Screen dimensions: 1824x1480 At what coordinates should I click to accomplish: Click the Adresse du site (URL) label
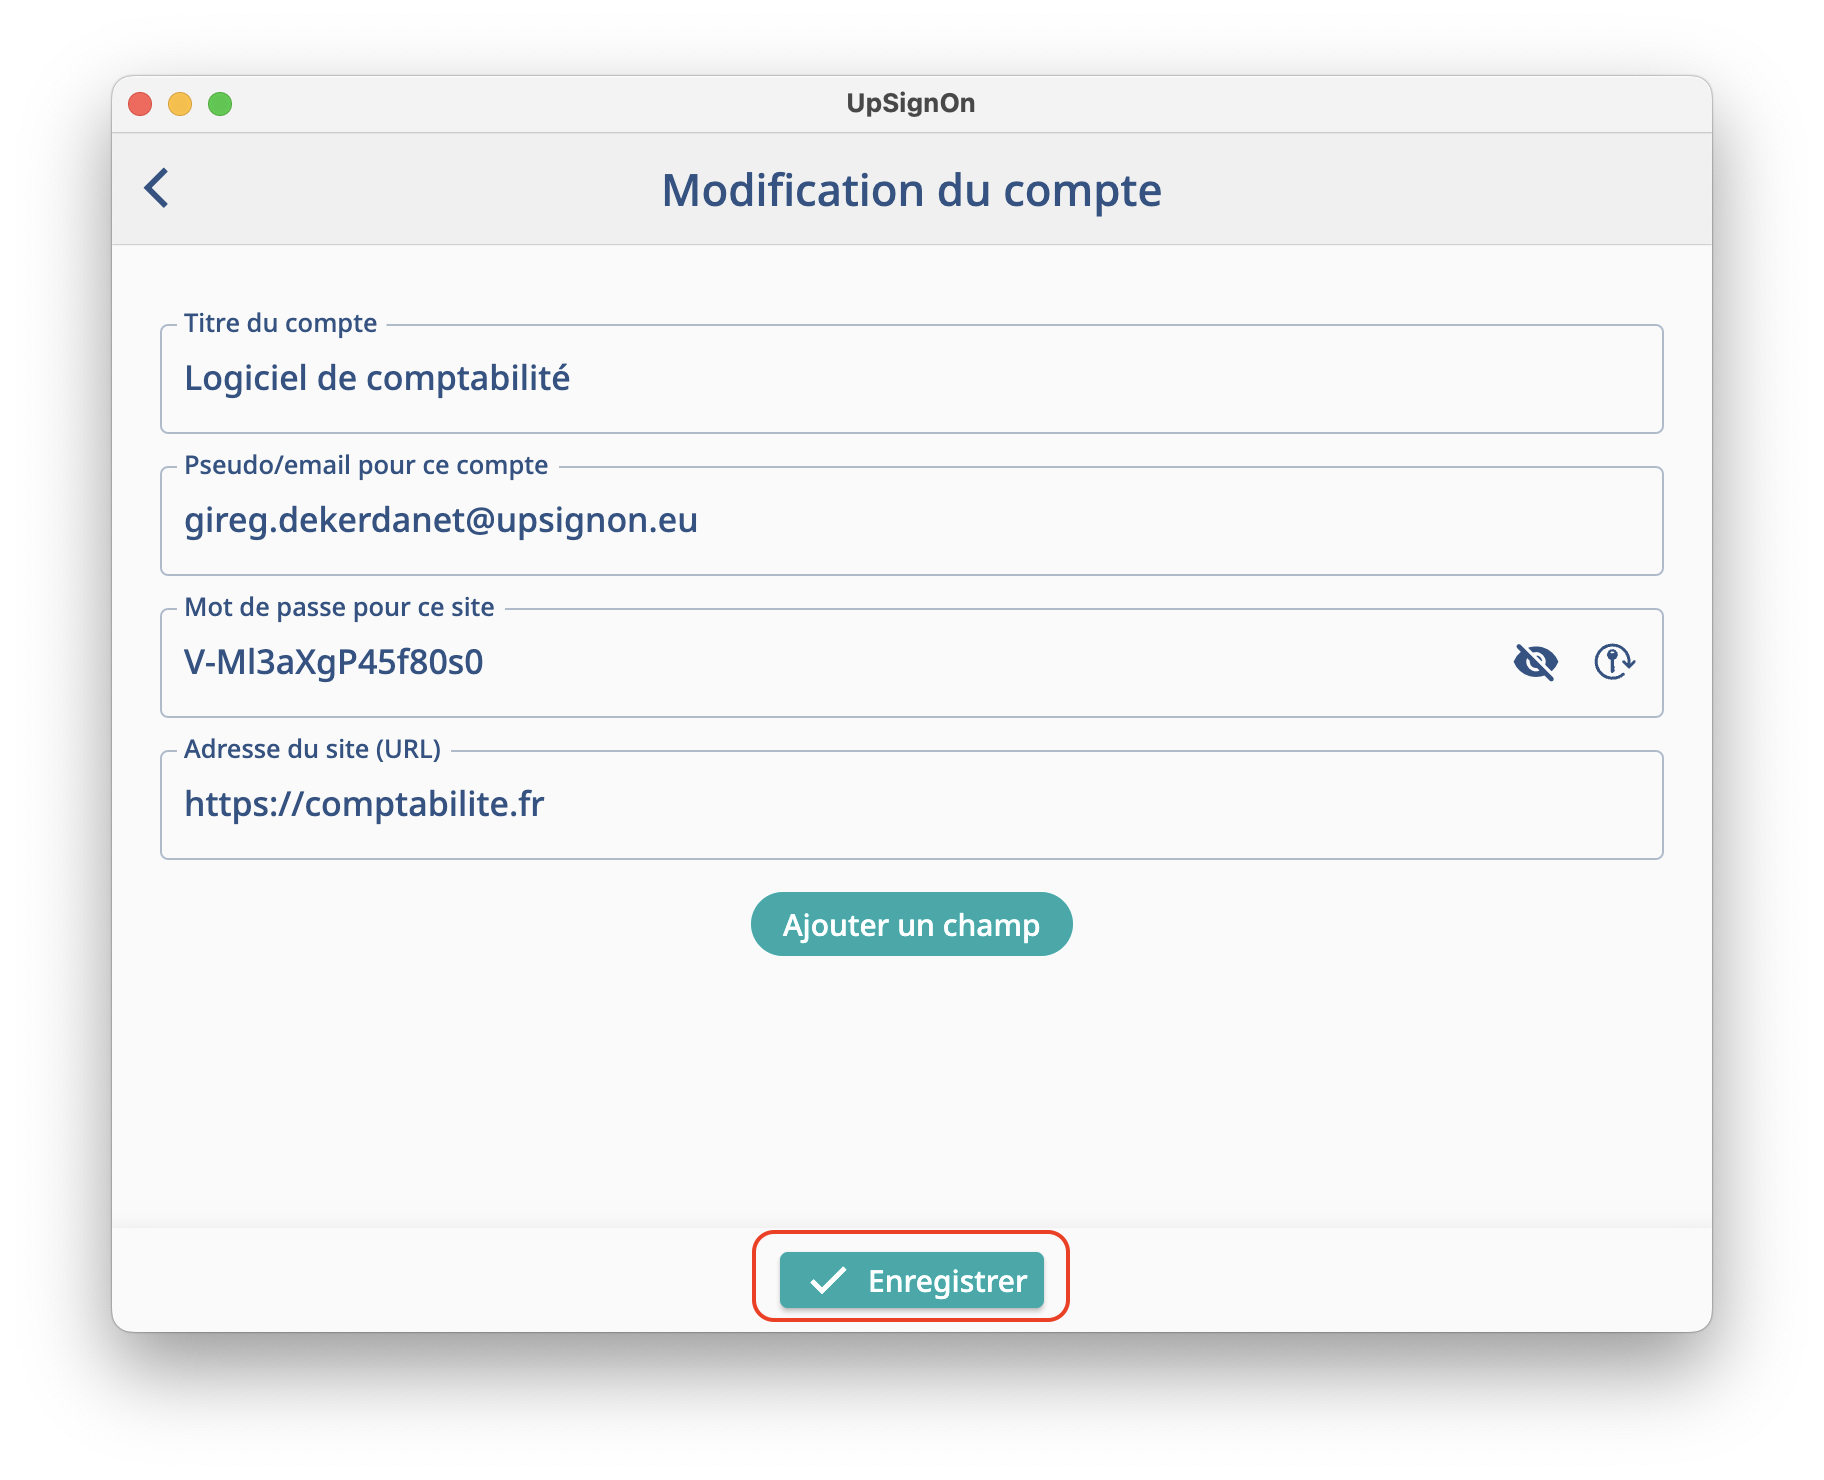tap(312, 749)
